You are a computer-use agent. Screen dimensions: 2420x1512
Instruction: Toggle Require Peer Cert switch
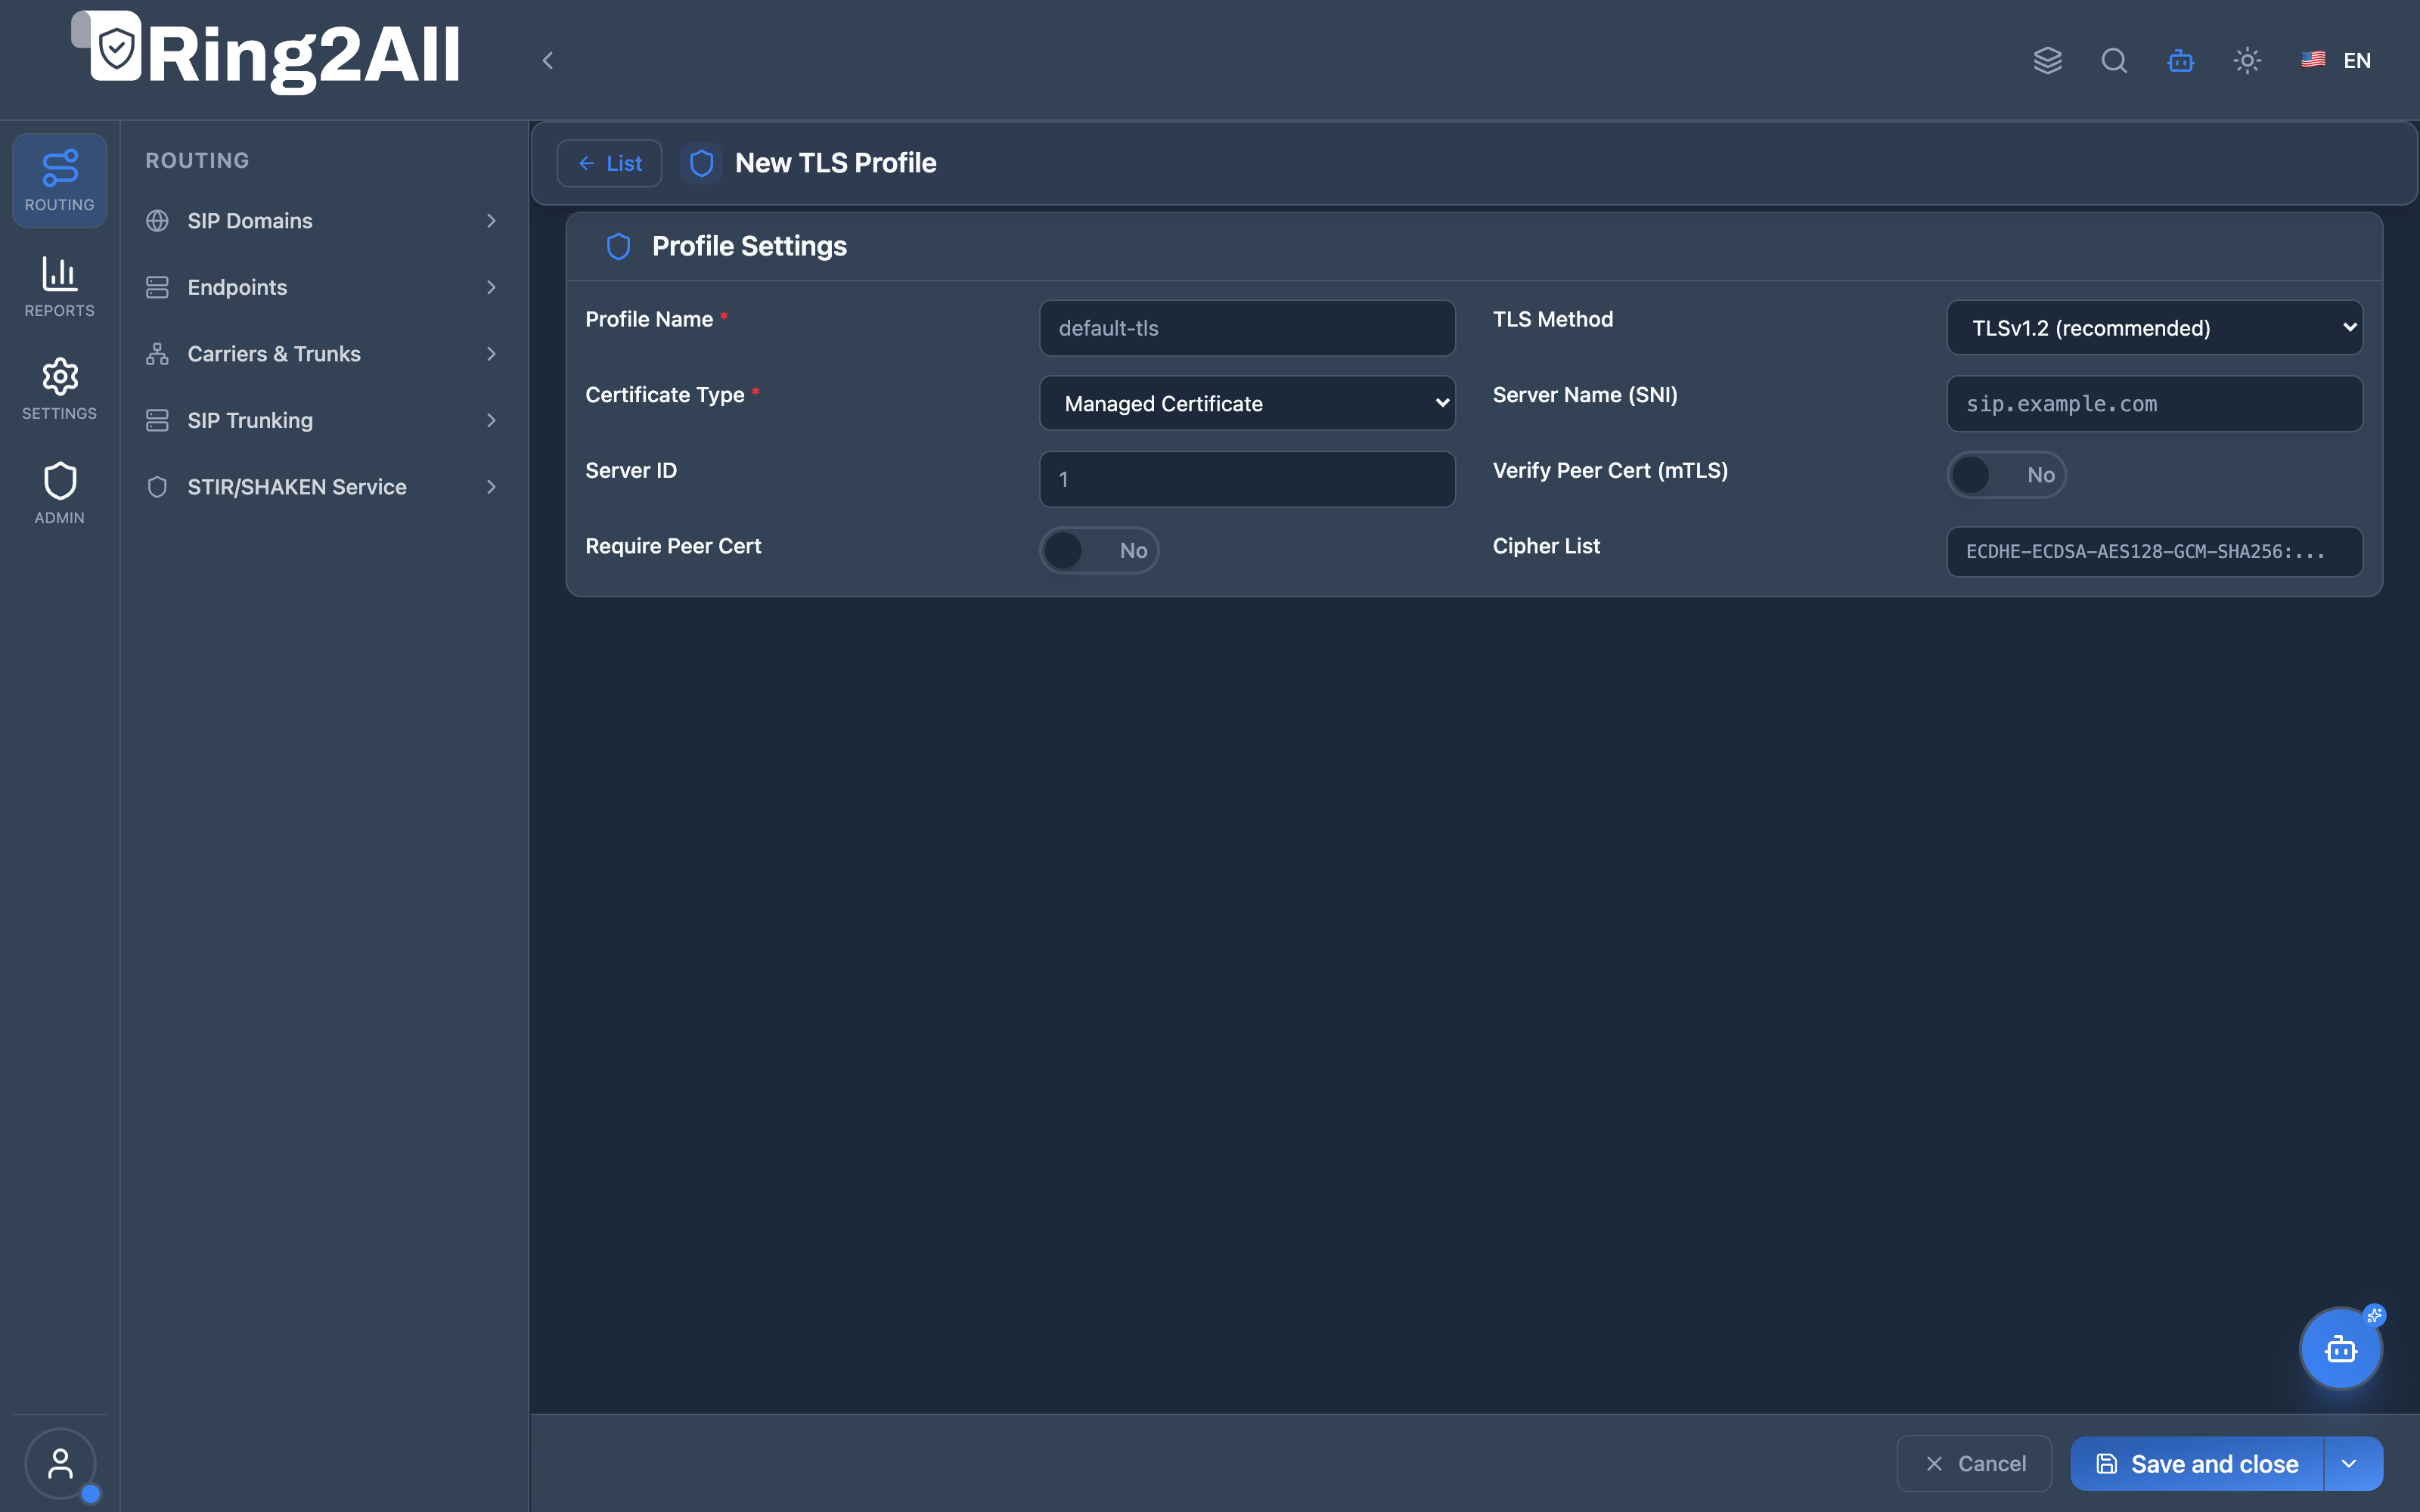click(1099, 550)
